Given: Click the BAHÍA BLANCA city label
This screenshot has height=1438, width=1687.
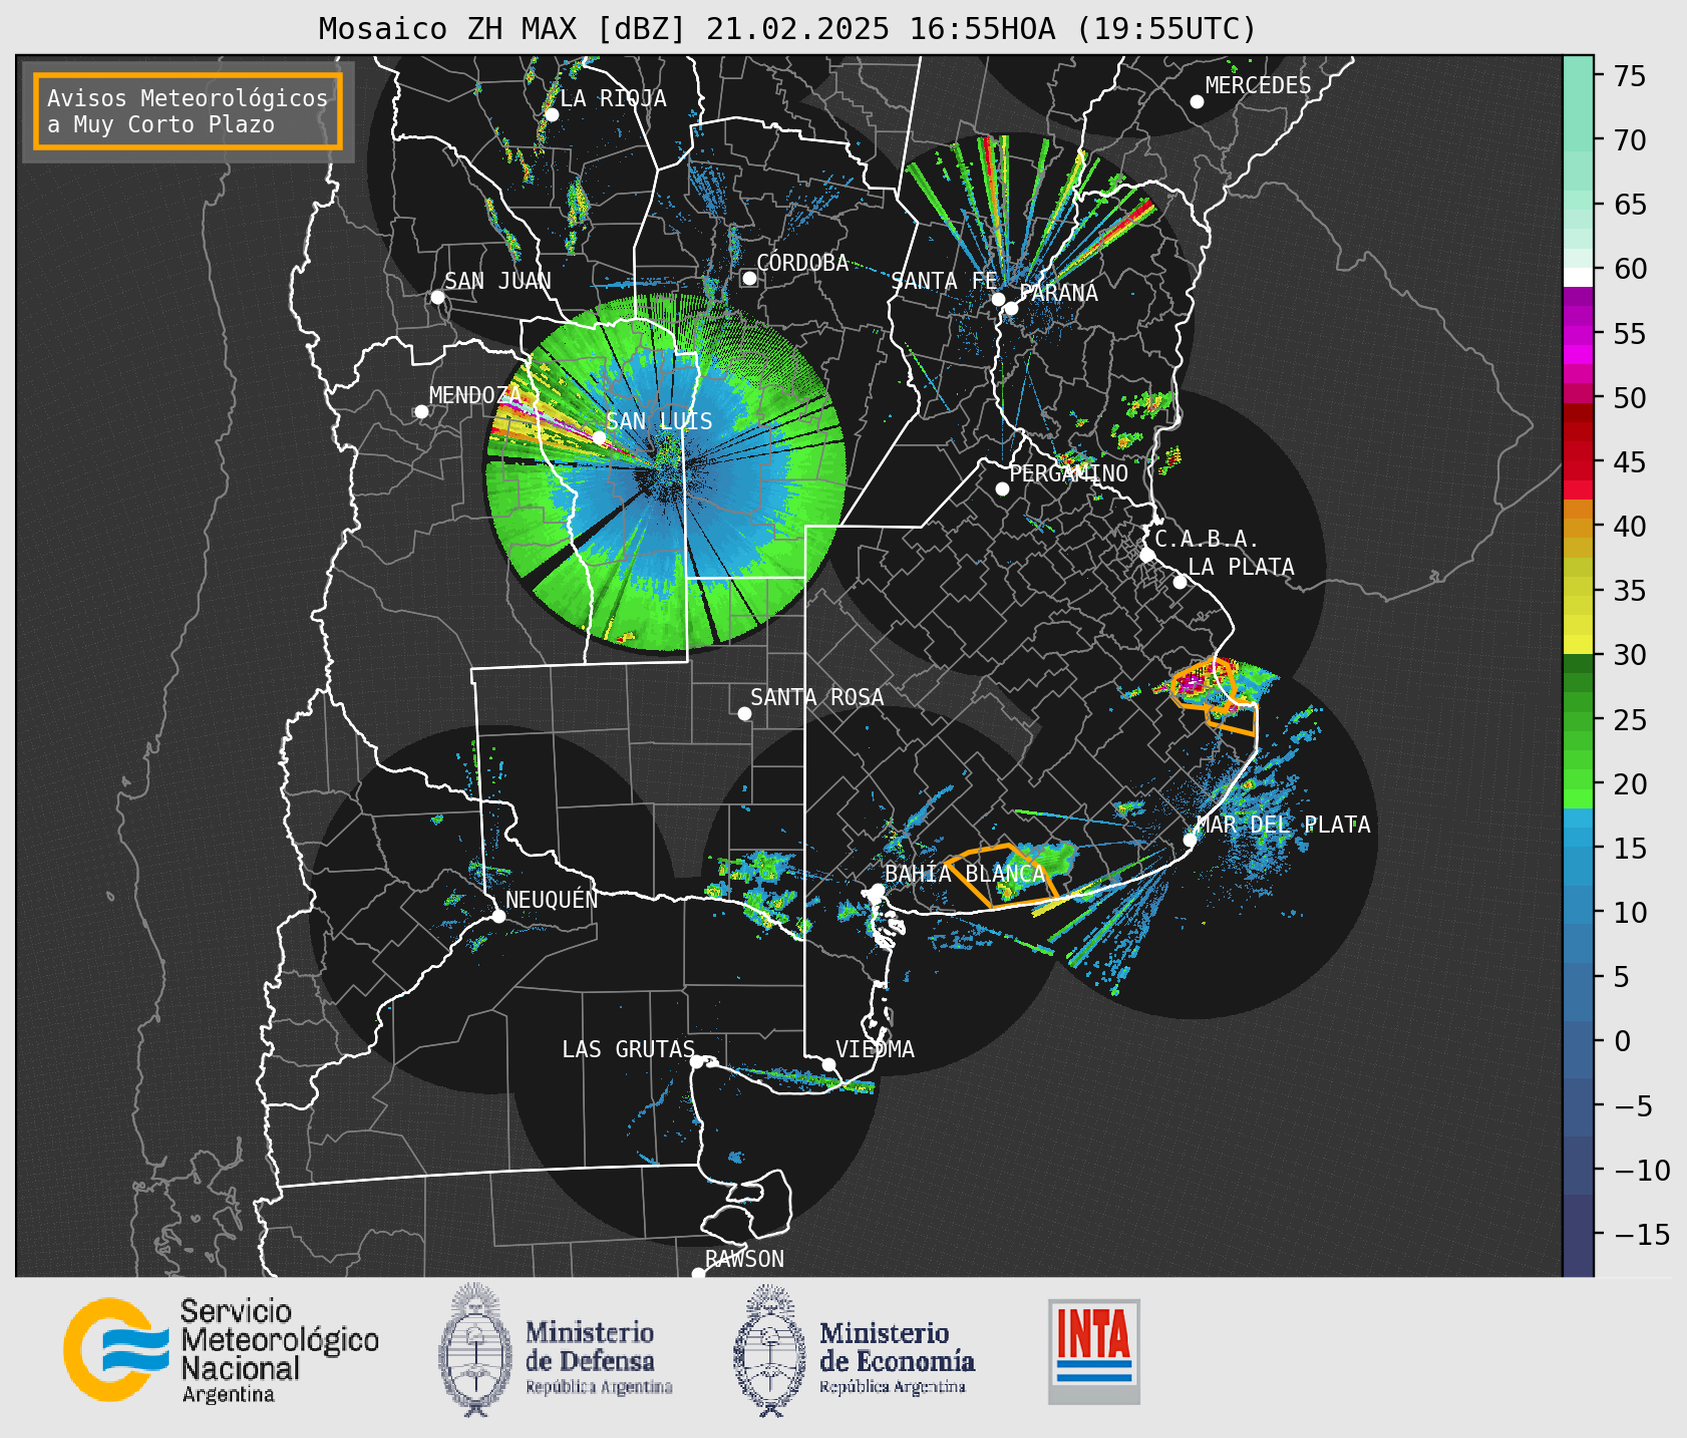Looking at the screenshot, I should point(964,874).
